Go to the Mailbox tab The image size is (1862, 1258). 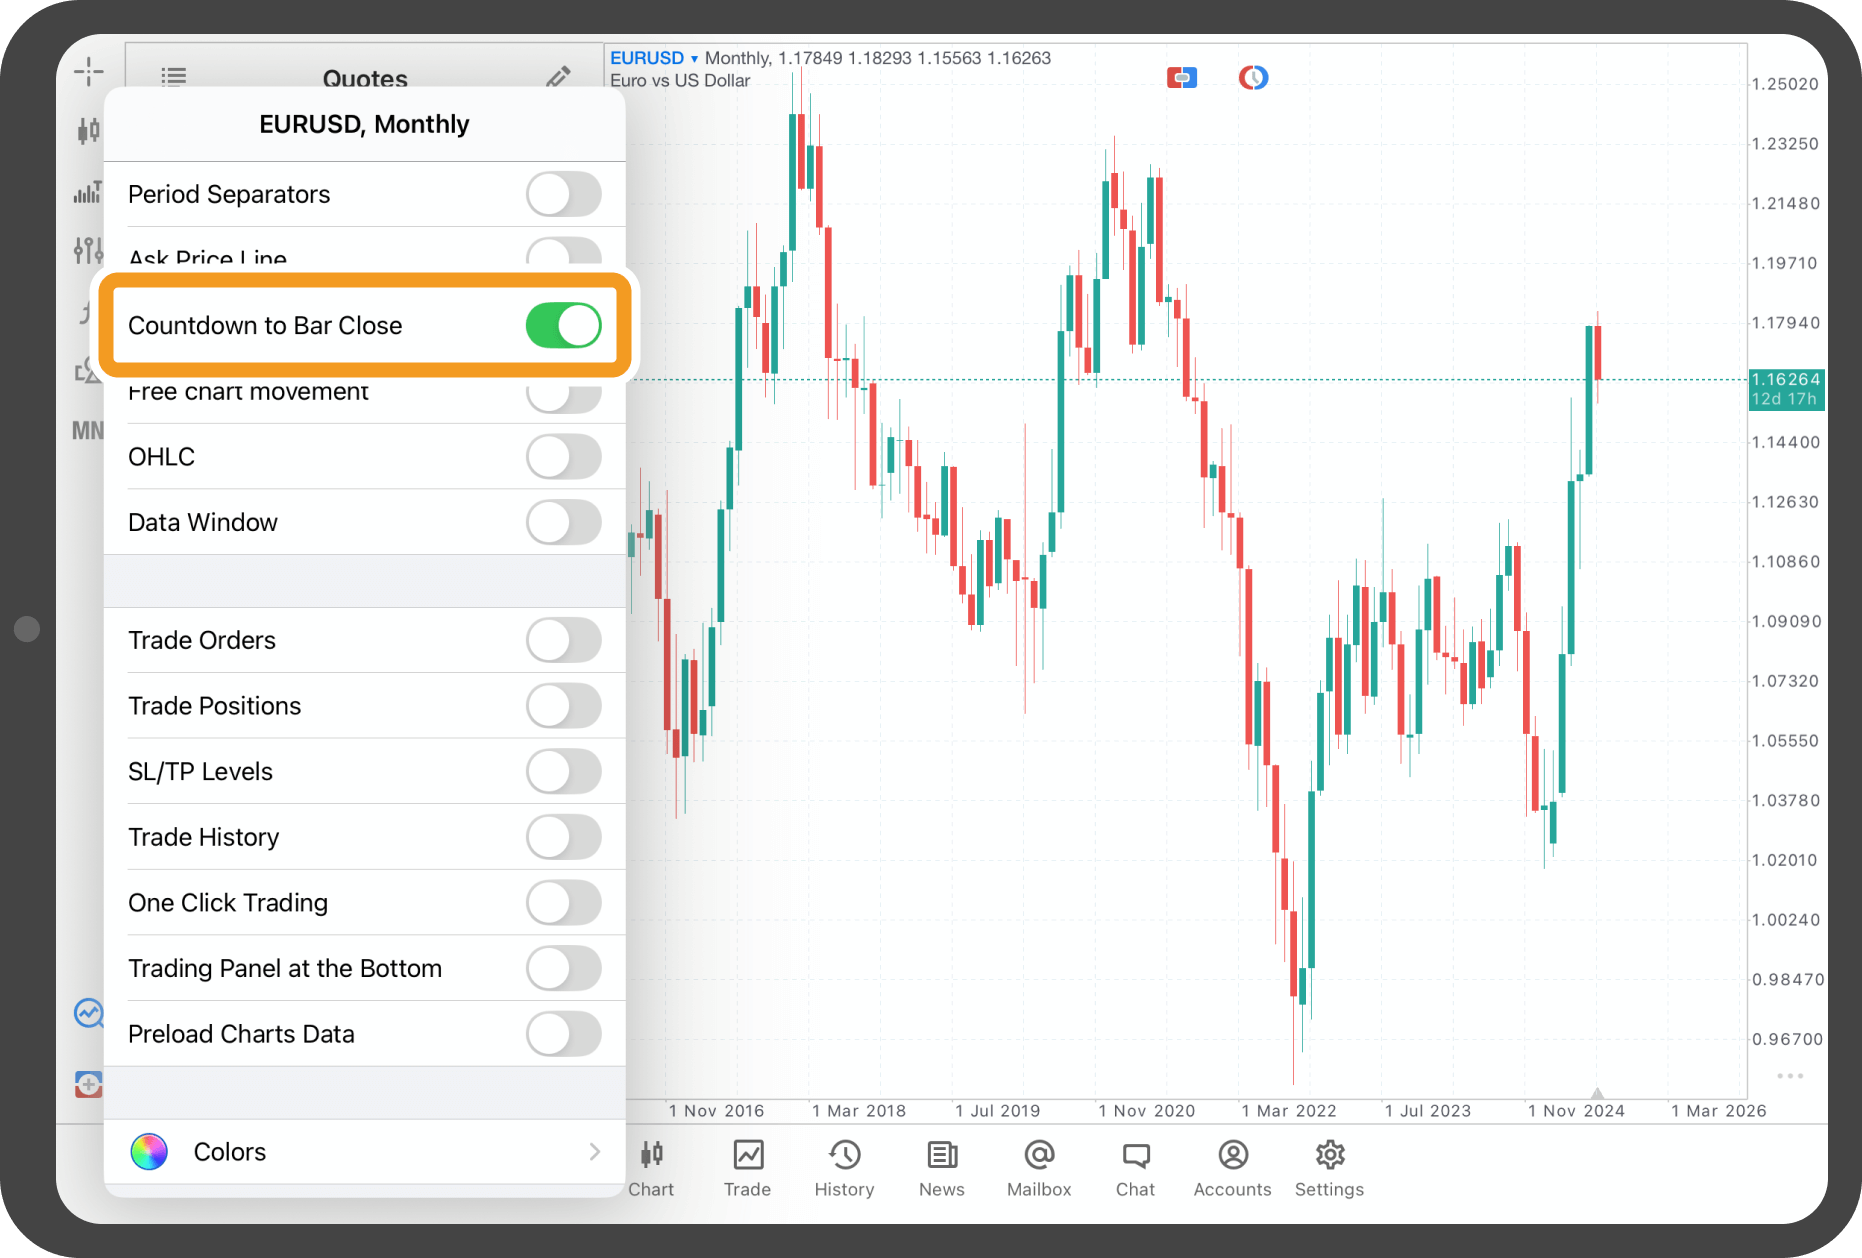click(1038, 1168)
